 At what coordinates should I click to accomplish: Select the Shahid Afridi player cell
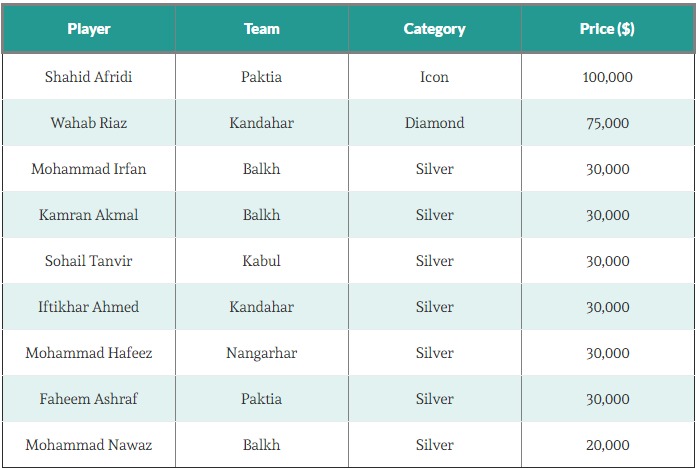click(88, 77)
